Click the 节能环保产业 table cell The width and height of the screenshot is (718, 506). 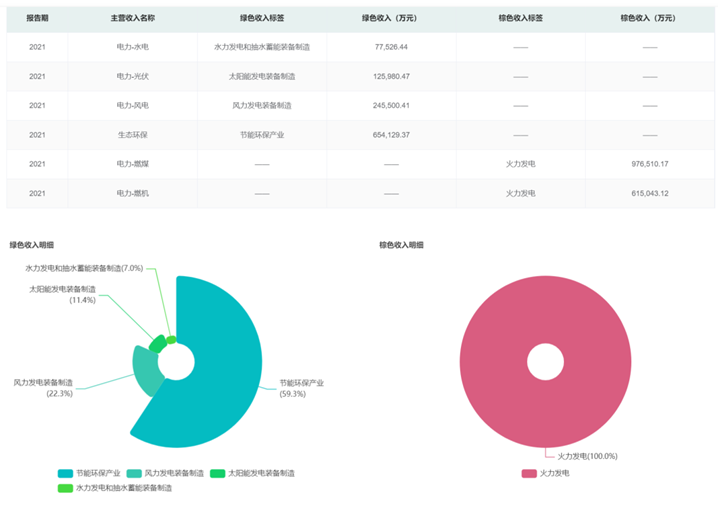(262, 135)
